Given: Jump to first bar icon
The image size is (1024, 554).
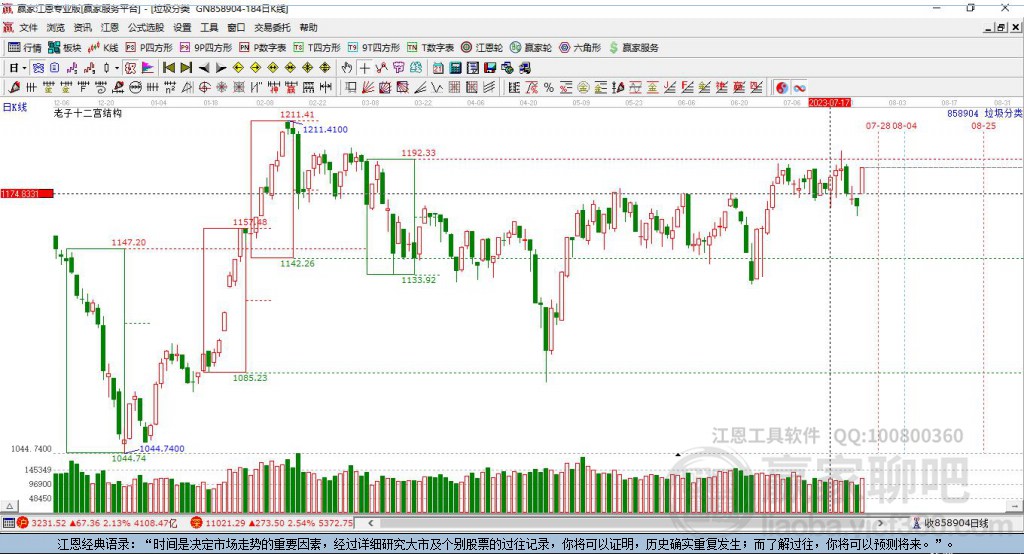Looking at the screenshot, I should (x=168, y=68).
